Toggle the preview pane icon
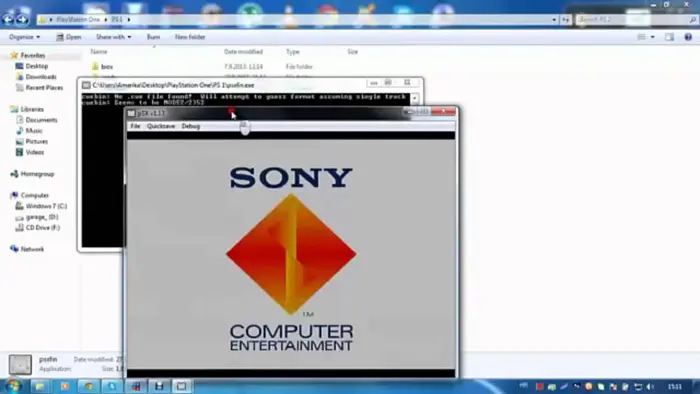 pyautogui.click(x=669, y=37)
